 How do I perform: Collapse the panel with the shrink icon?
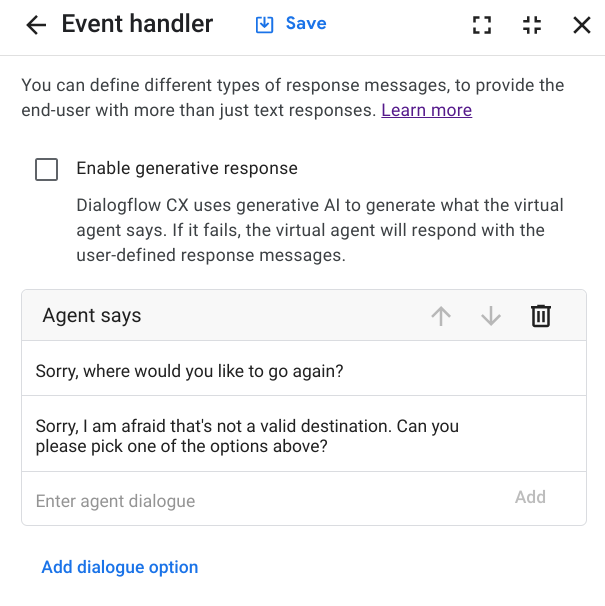click(x=532, y=25)
